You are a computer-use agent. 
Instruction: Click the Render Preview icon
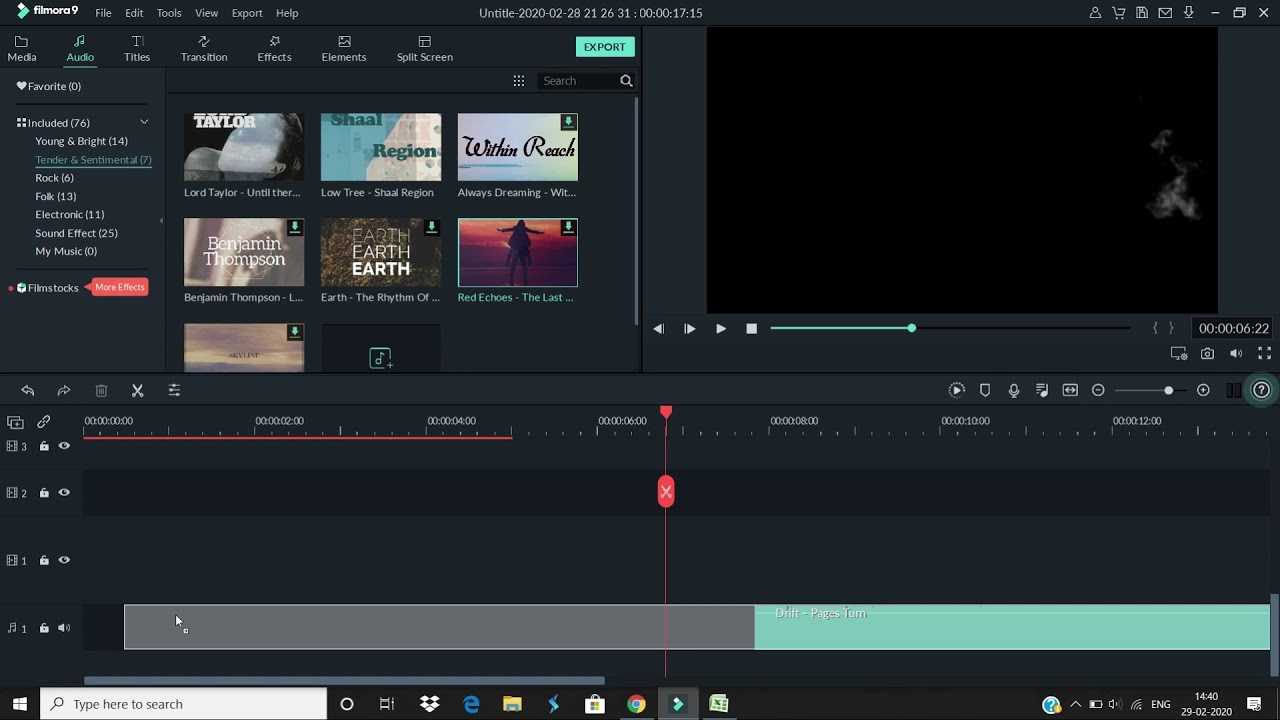point(956,390)
